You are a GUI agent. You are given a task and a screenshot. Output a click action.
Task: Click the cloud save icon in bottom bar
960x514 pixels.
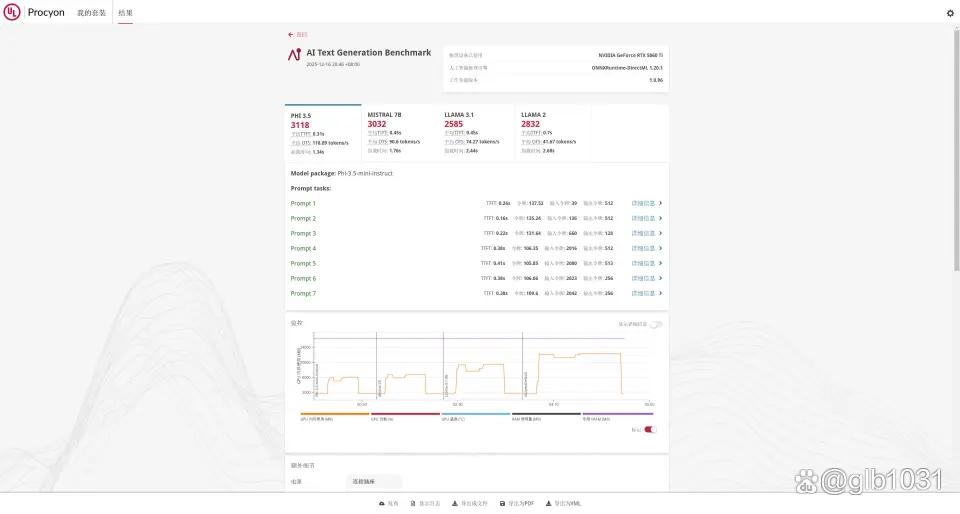[382, 504]
